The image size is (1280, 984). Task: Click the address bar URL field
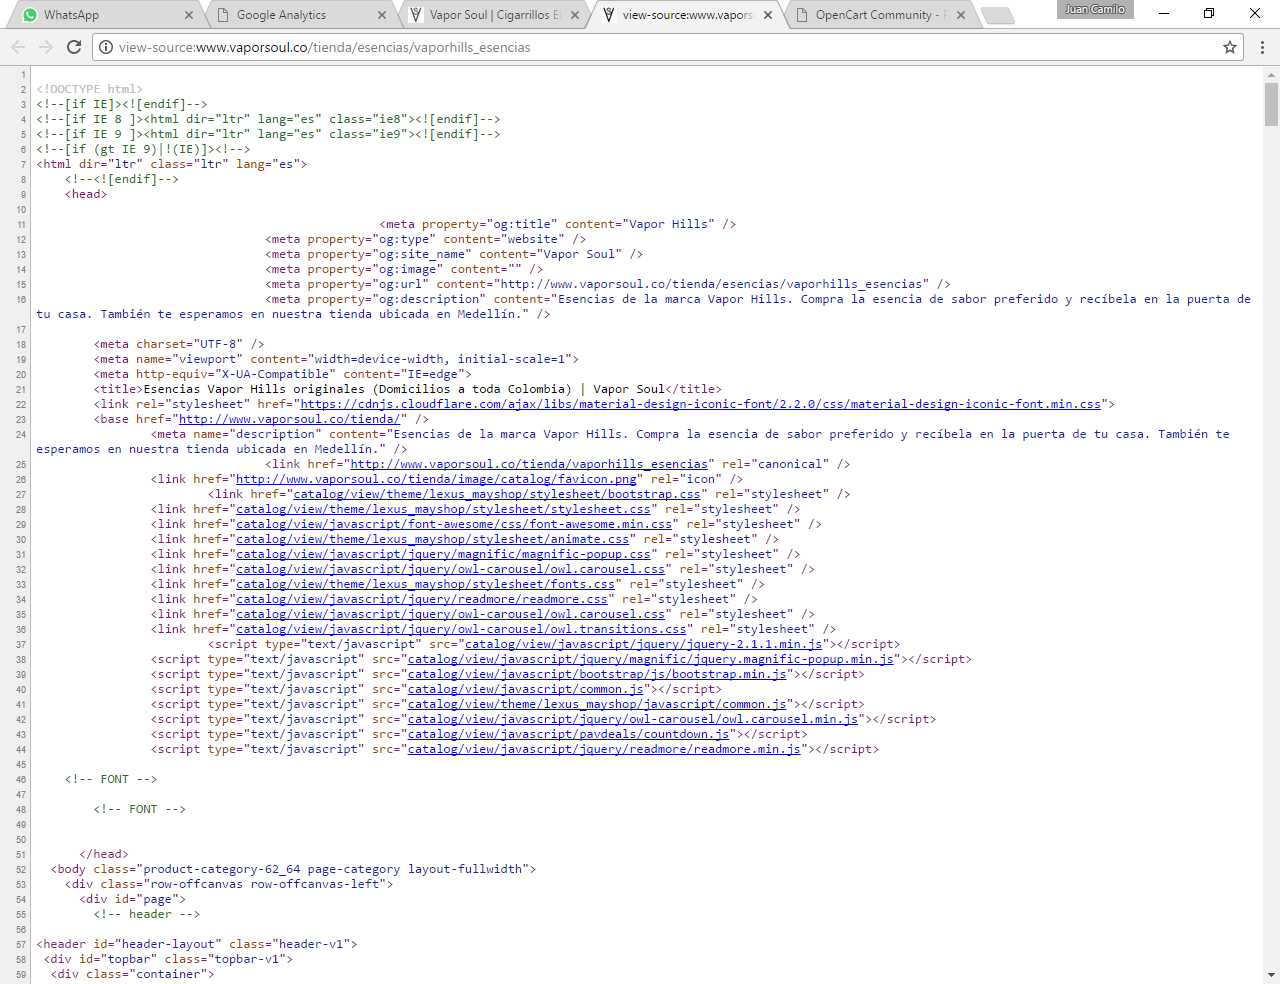[x=660, y=47]
